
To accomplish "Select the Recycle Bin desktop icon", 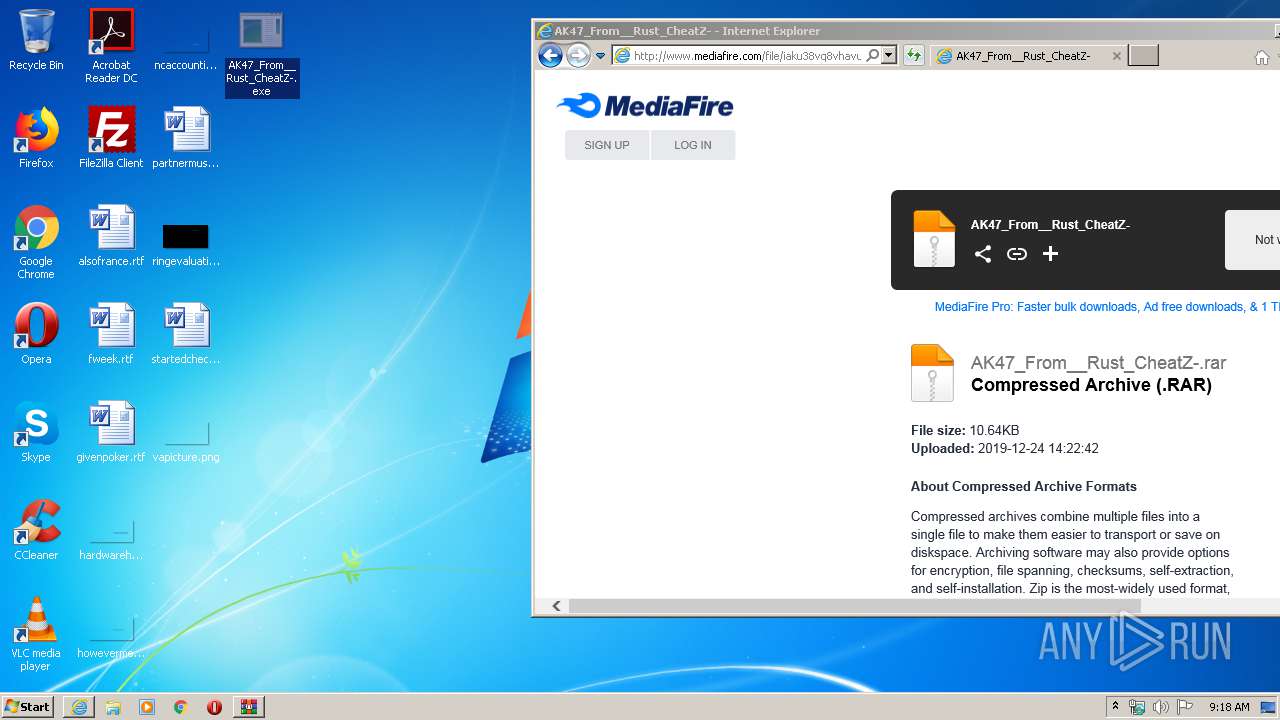I will pos(36,40).
